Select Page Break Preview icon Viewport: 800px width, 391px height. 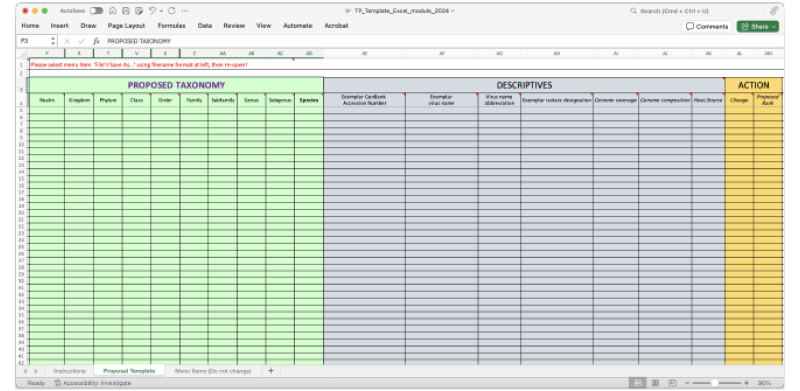pos(672,383)
